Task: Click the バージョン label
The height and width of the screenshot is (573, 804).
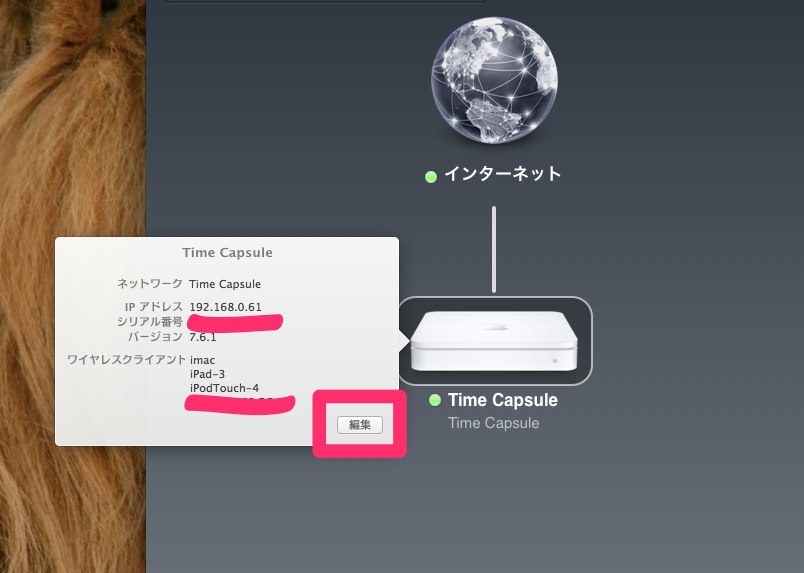Action: point(155,337)
